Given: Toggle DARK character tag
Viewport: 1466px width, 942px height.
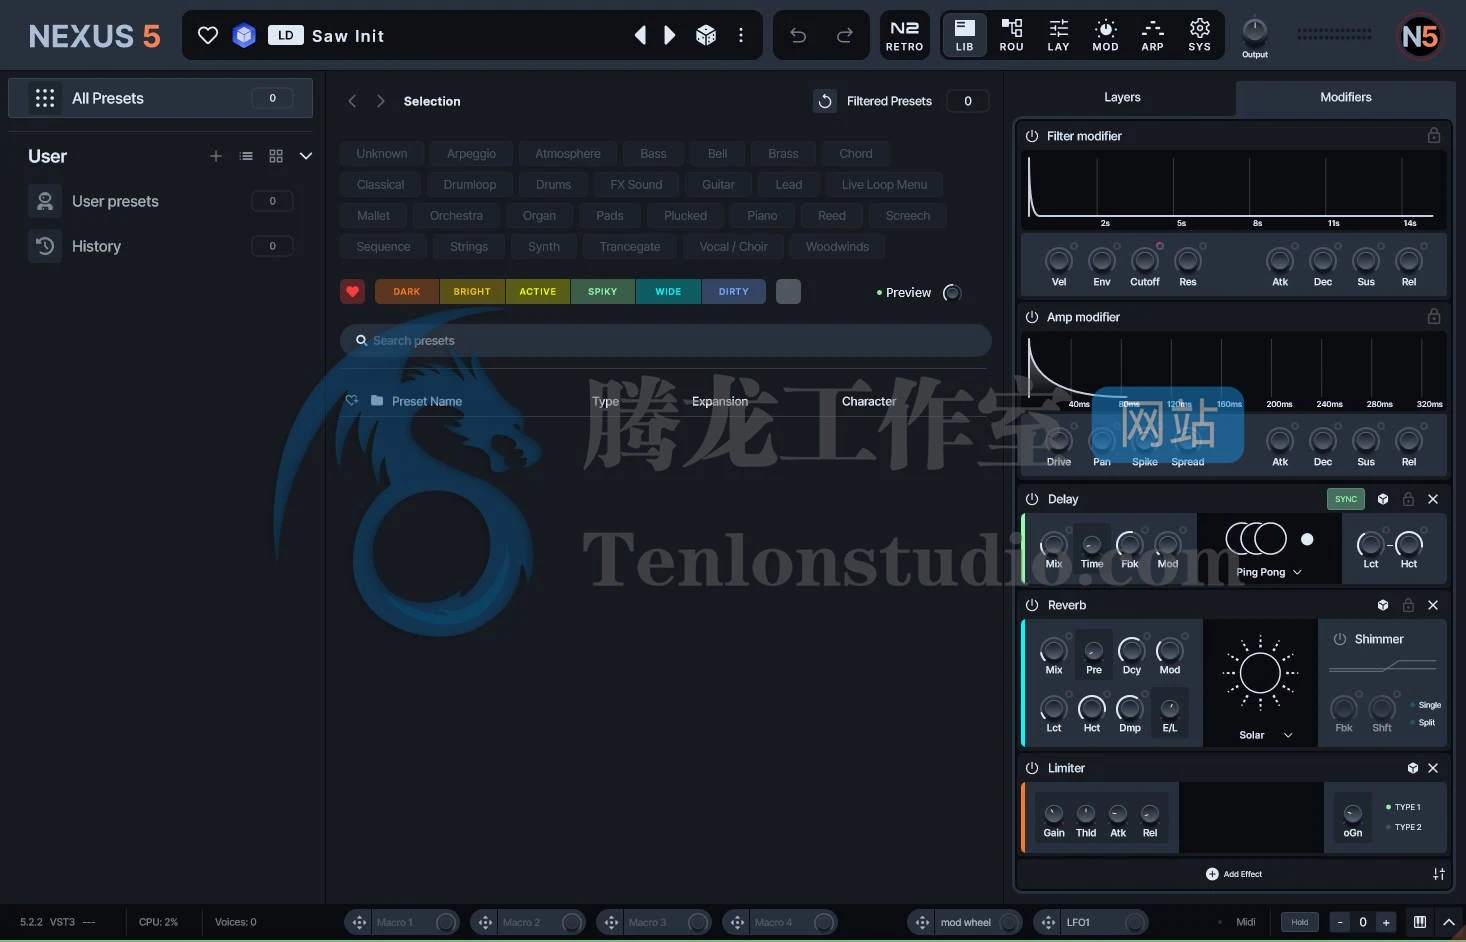Looking at the screenshot, I should (407, 292).
